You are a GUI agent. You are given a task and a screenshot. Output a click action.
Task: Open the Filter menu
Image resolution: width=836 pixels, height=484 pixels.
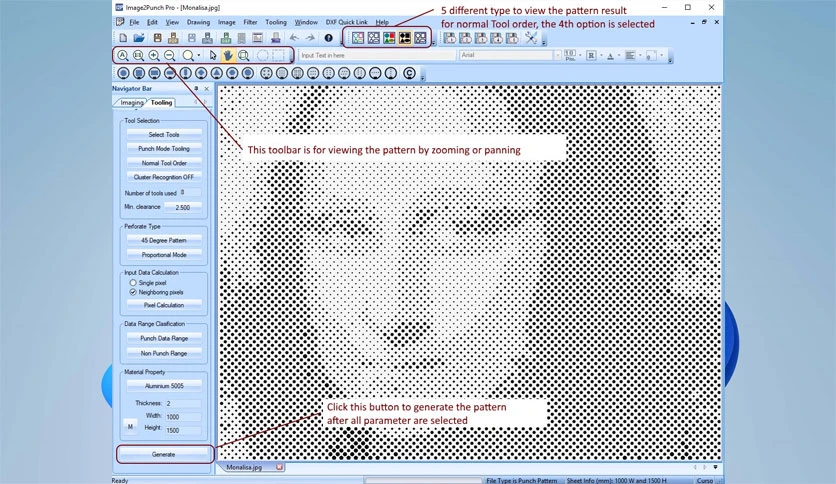tap(250, 22)
